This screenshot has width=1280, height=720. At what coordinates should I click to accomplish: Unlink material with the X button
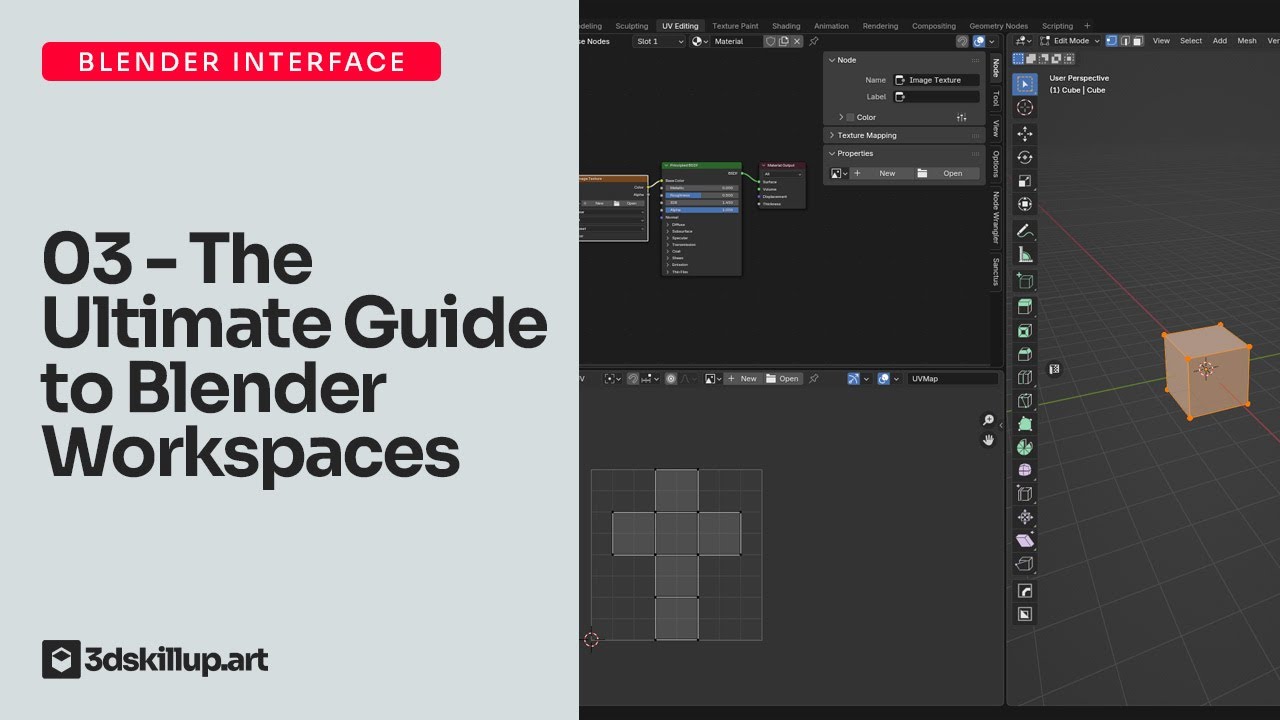pos(797,41)
